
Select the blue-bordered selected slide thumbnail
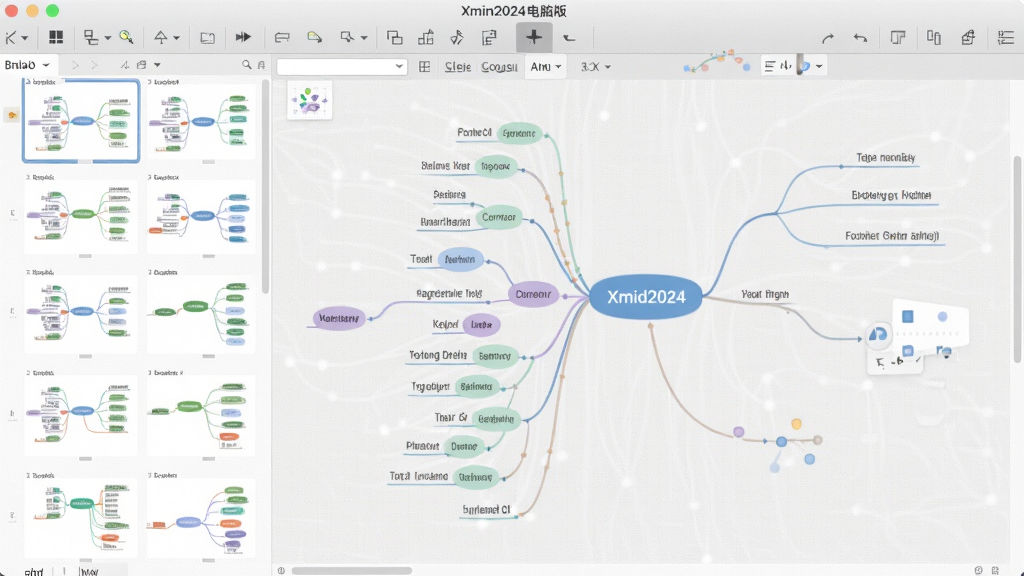coord(81,121)
